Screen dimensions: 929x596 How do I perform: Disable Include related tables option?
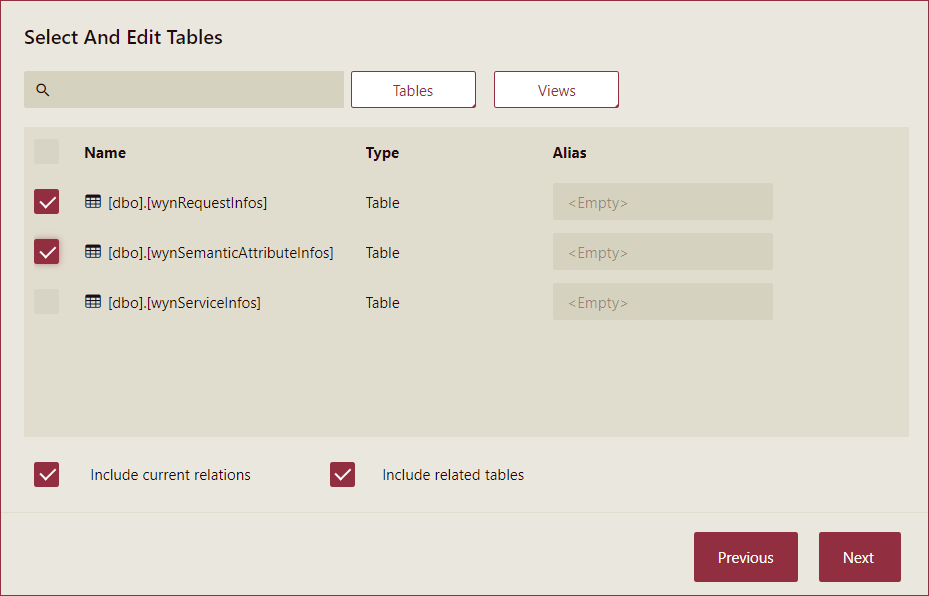[342, 474]
